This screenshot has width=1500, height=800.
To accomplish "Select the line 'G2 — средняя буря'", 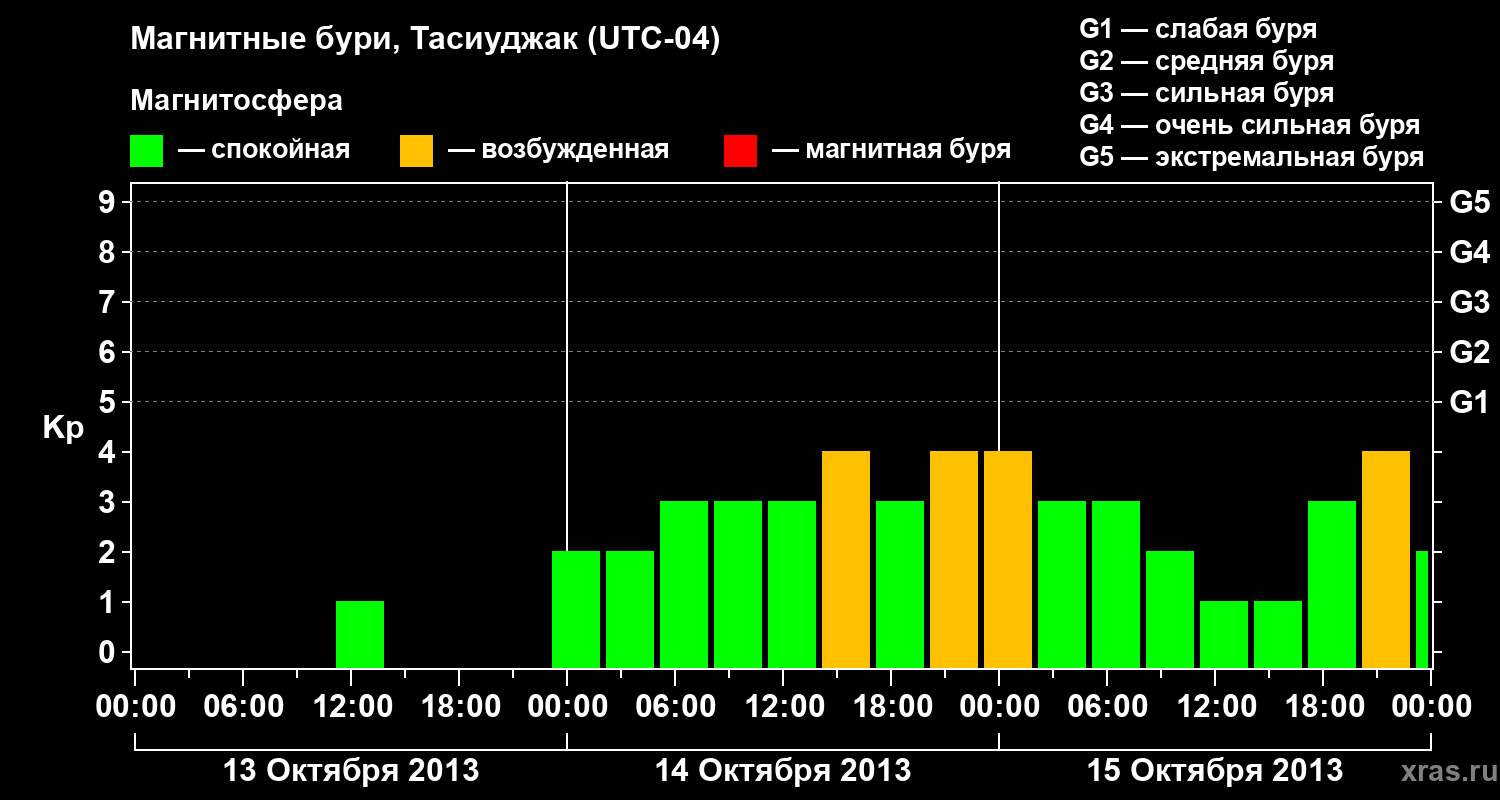I will 1206,61.
